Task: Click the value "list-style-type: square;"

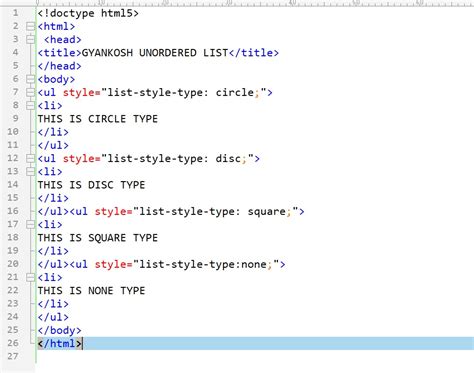Action: tap(215, 211)
